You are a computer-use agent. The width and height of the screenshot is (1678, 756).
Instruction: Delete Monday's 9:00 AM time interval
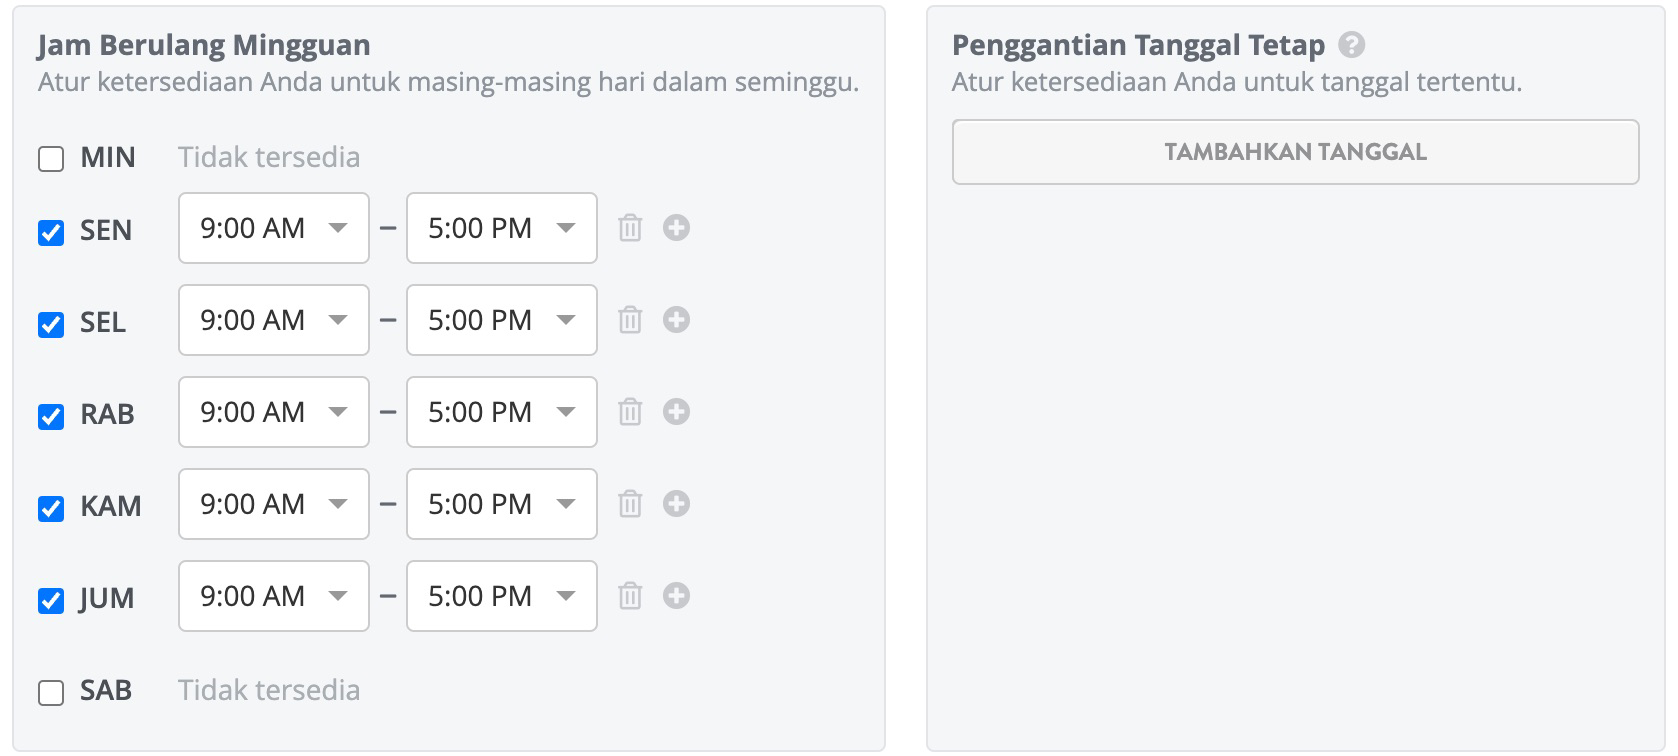coord(629,228)
